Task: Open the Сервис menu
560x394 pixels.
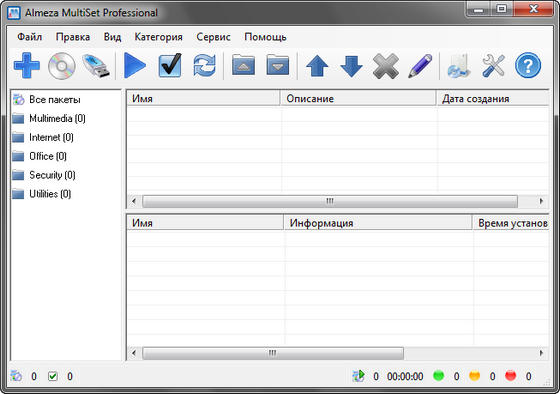Action: click(213, 37)
